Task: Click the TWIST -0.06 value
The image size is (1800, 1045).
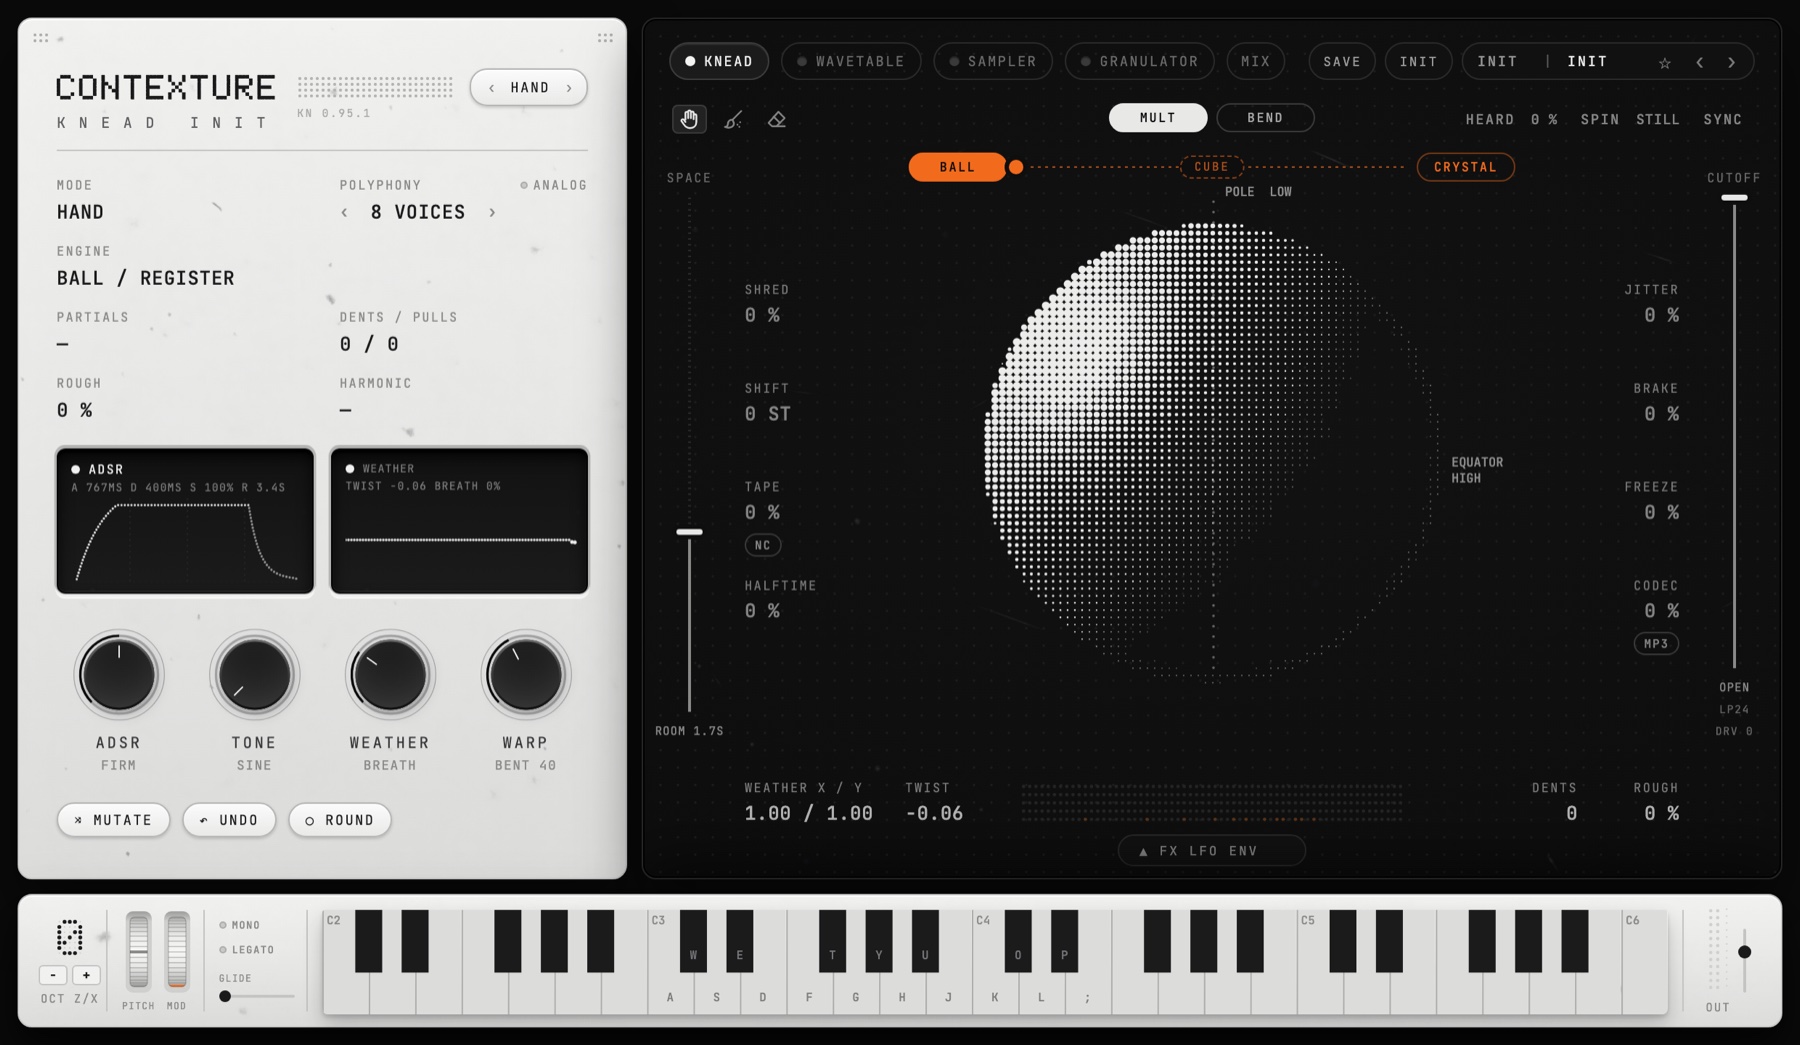Action: (x=934, y=813)
